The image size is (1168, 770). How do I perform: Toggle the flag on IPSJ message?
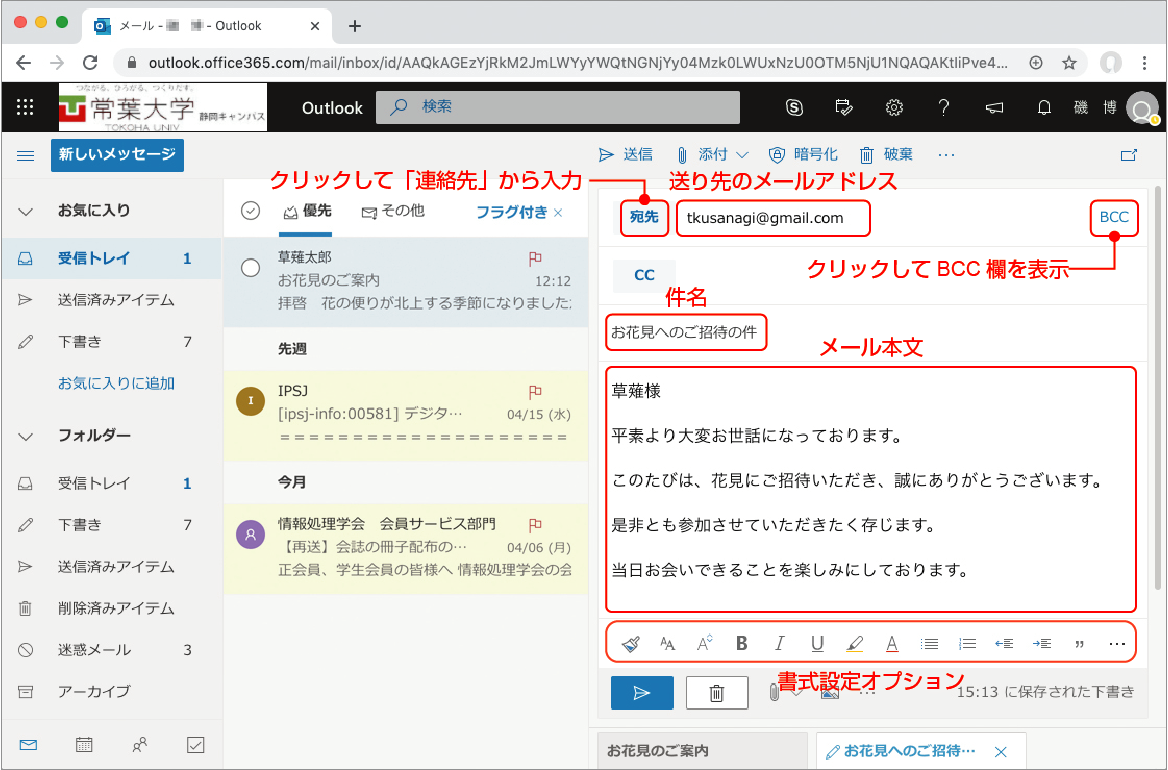click(x=535, y=392)
